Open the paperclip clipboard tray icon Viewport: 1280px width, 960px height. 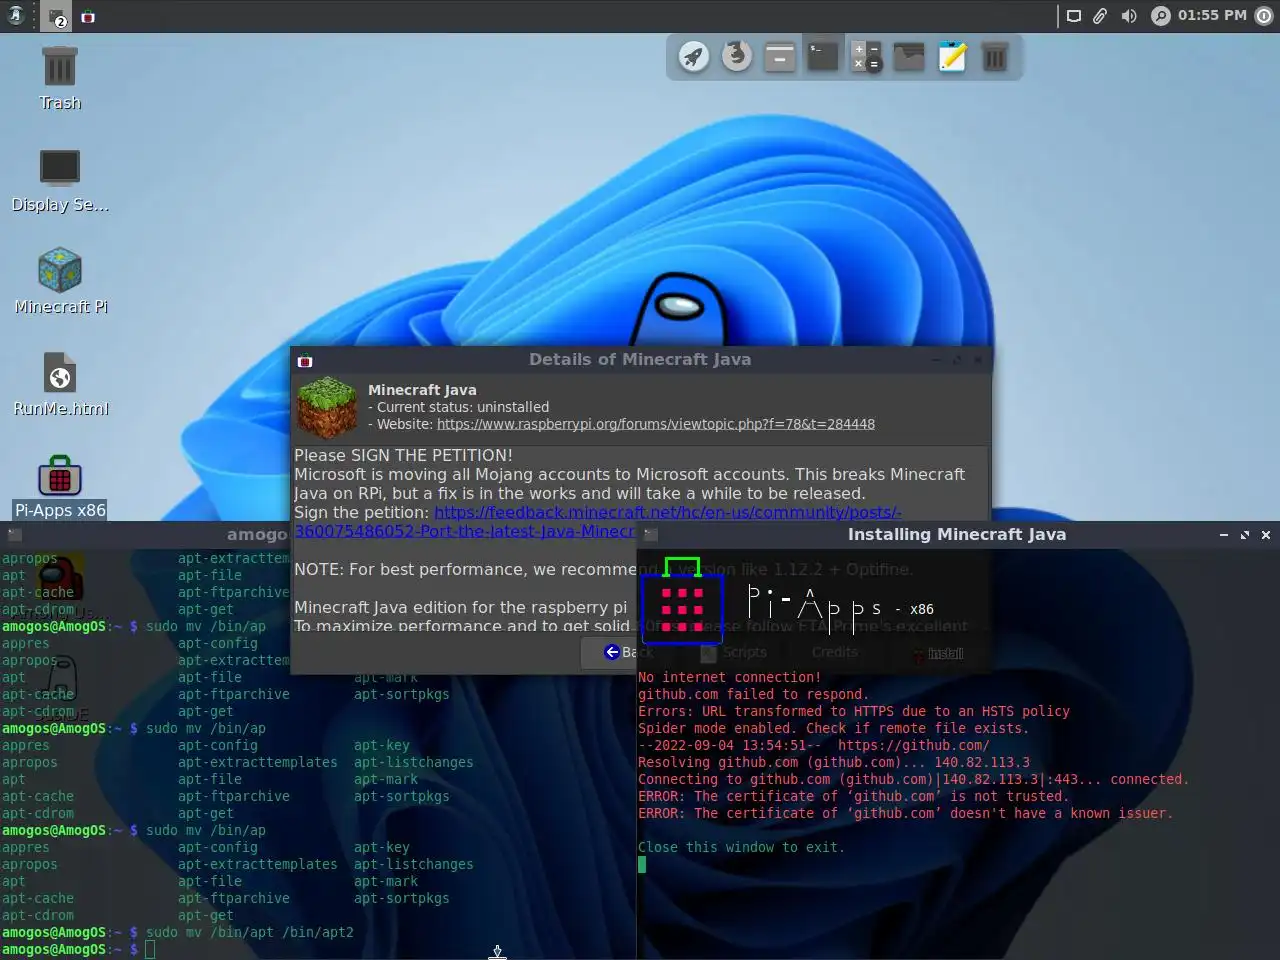point(1100,16)
